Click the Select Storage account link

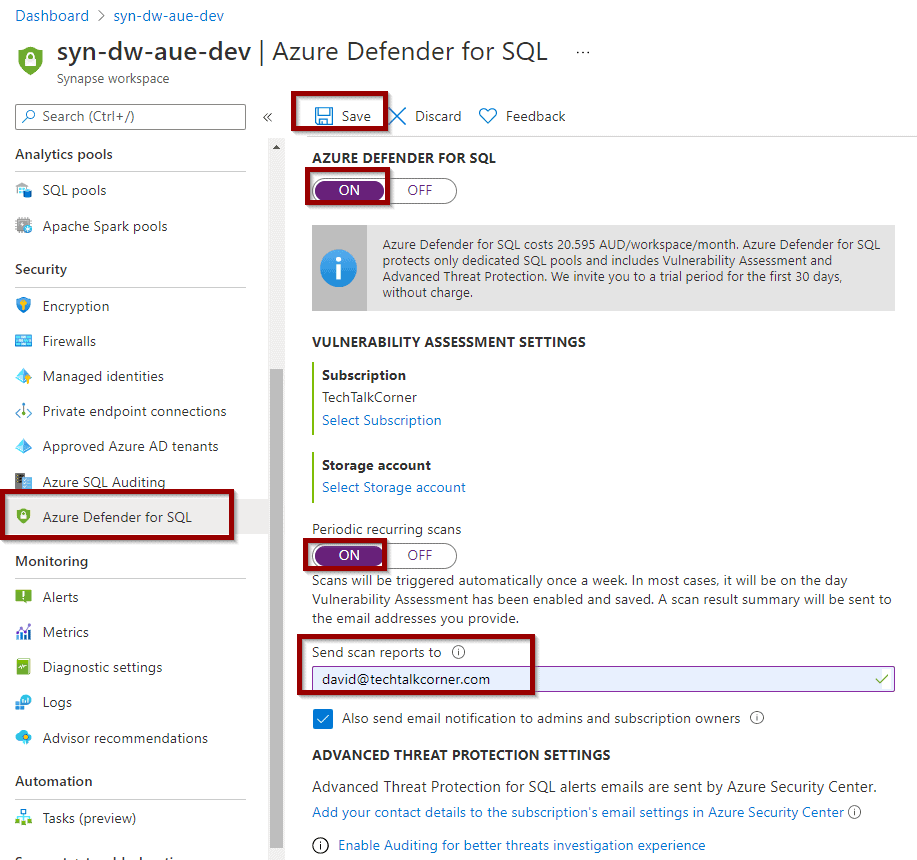pyautogui.click(x=394, y=488)
